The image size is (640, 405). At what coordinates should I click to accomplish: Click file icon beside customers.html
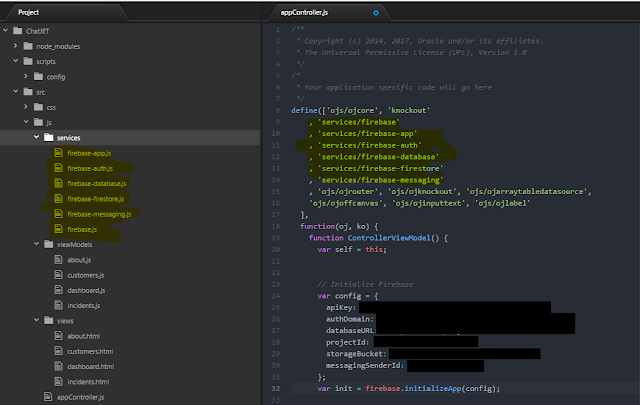coord(58,351)
